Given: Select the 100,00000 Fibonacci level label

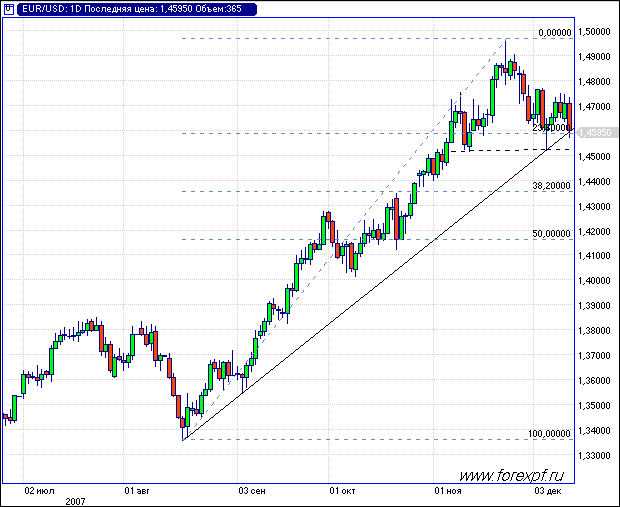Looking at the screenshot, I should (x=549, y=434).
